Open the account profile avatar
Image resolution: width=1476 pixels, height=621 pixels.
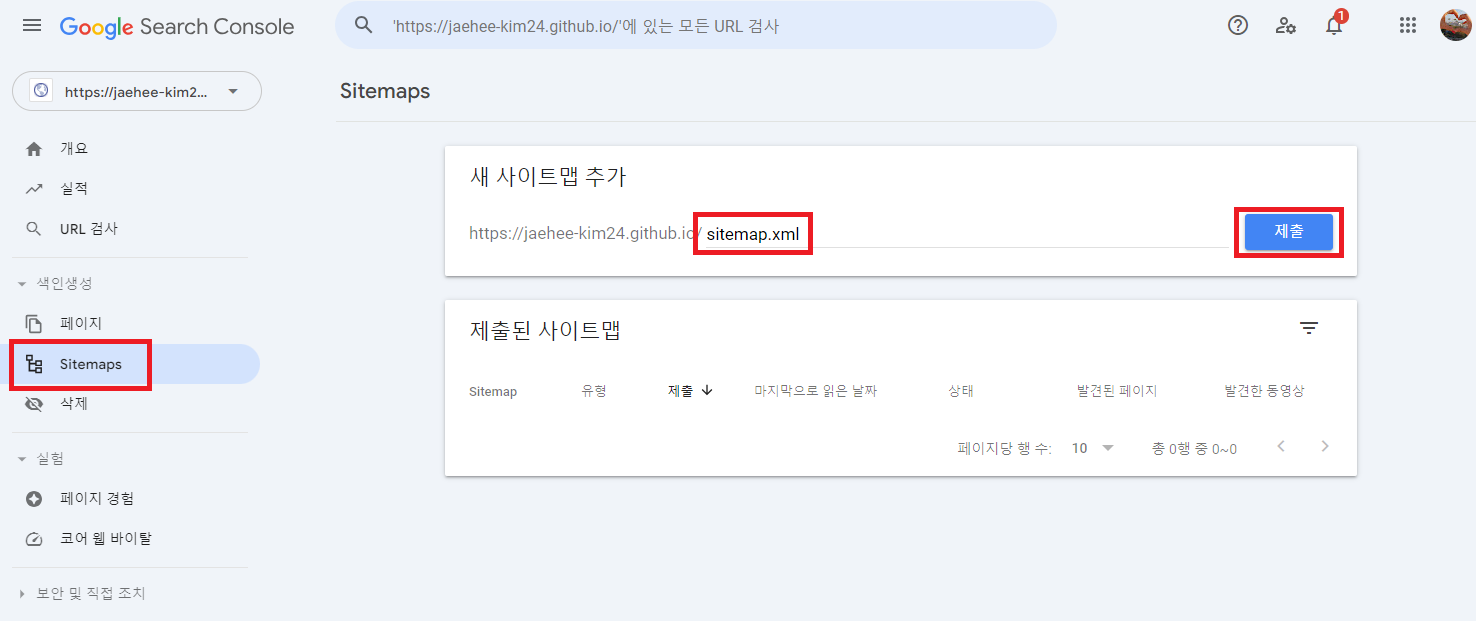[1455, 25]
